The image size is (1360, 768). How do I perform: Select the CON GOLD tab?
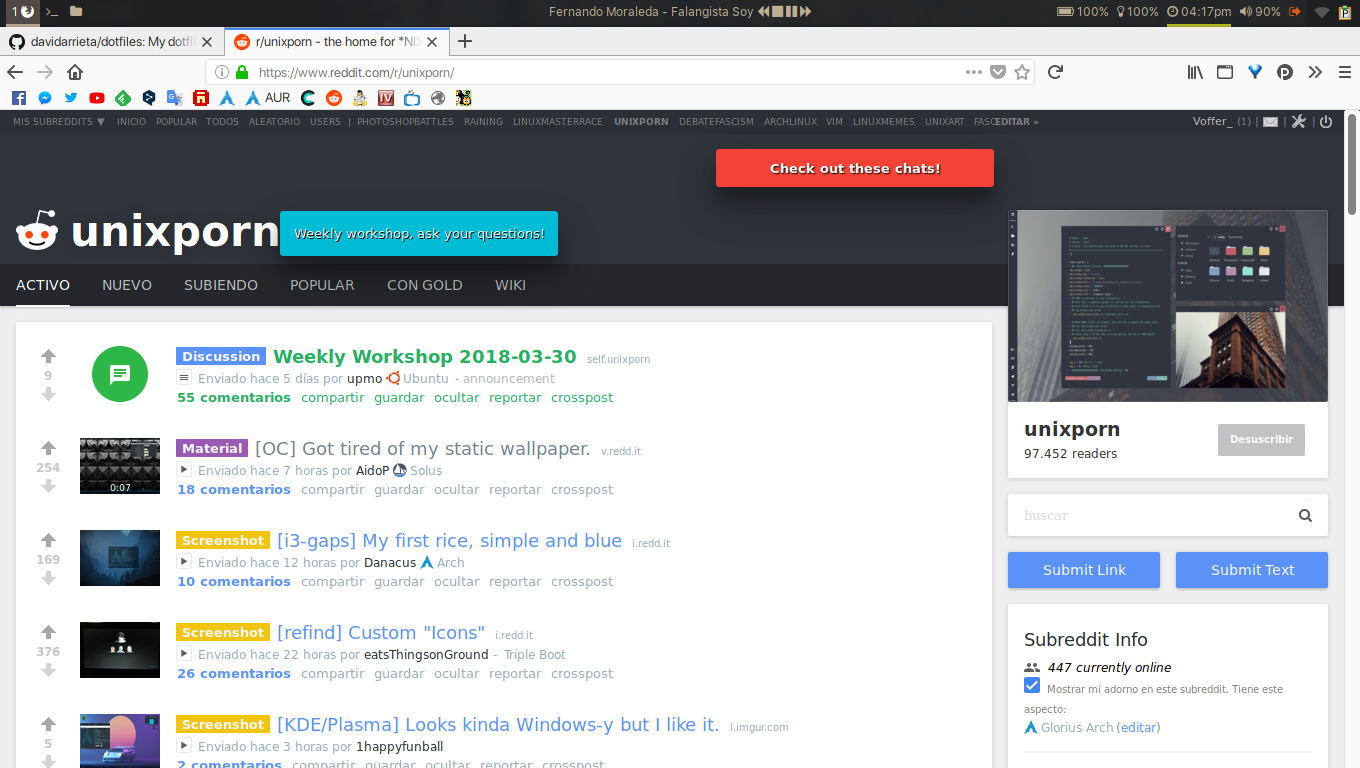pyautogui.click(x=425, y=285)
